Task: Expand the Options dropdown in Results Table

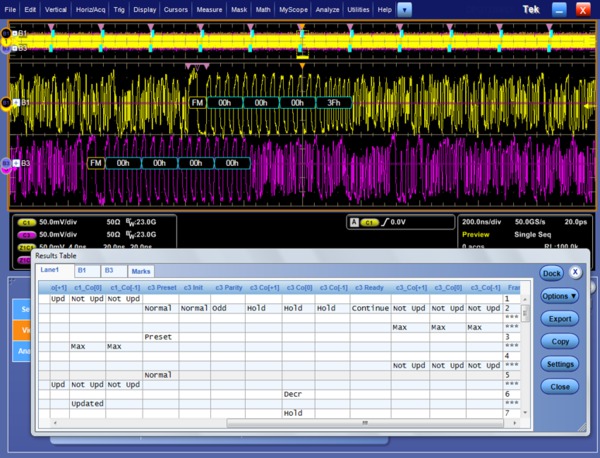Action: click(x=560, y=296)
